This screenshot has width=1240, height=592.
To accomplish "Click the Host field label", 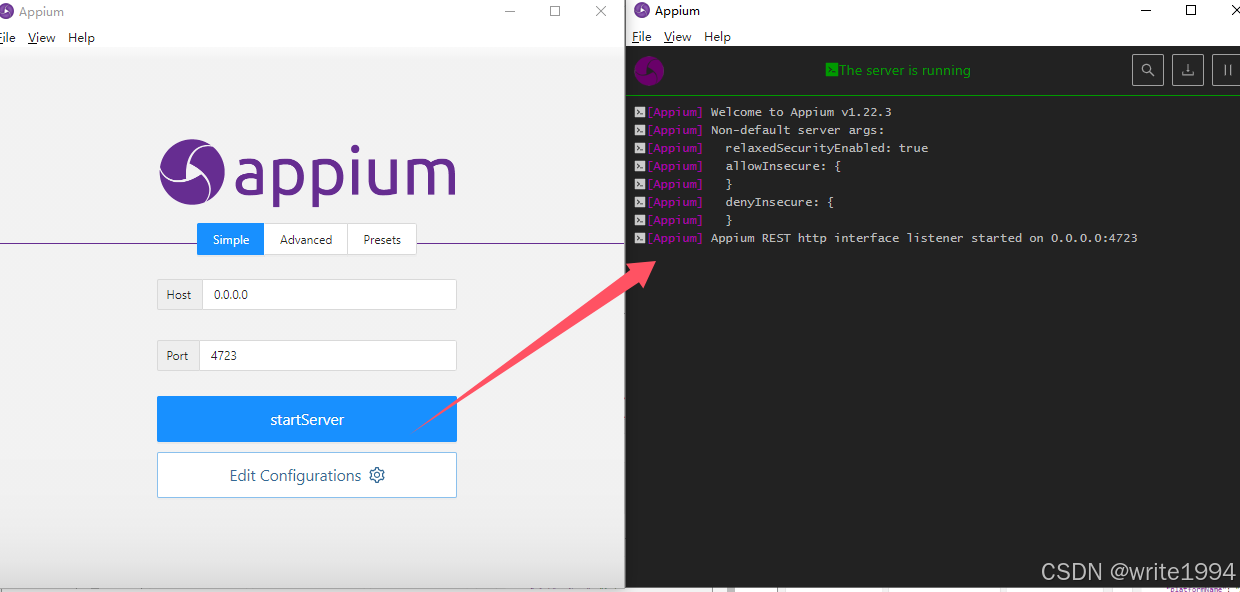I will (x=179, y=295).
